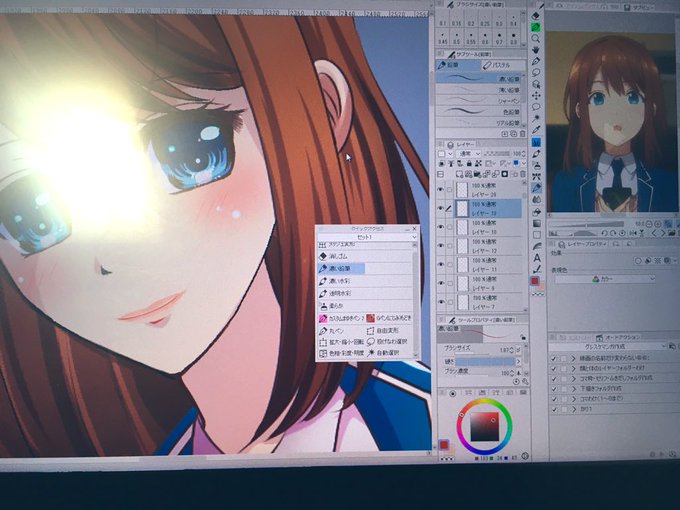
Task: Click the lock icon in the tool property preview
Action: 523,337
